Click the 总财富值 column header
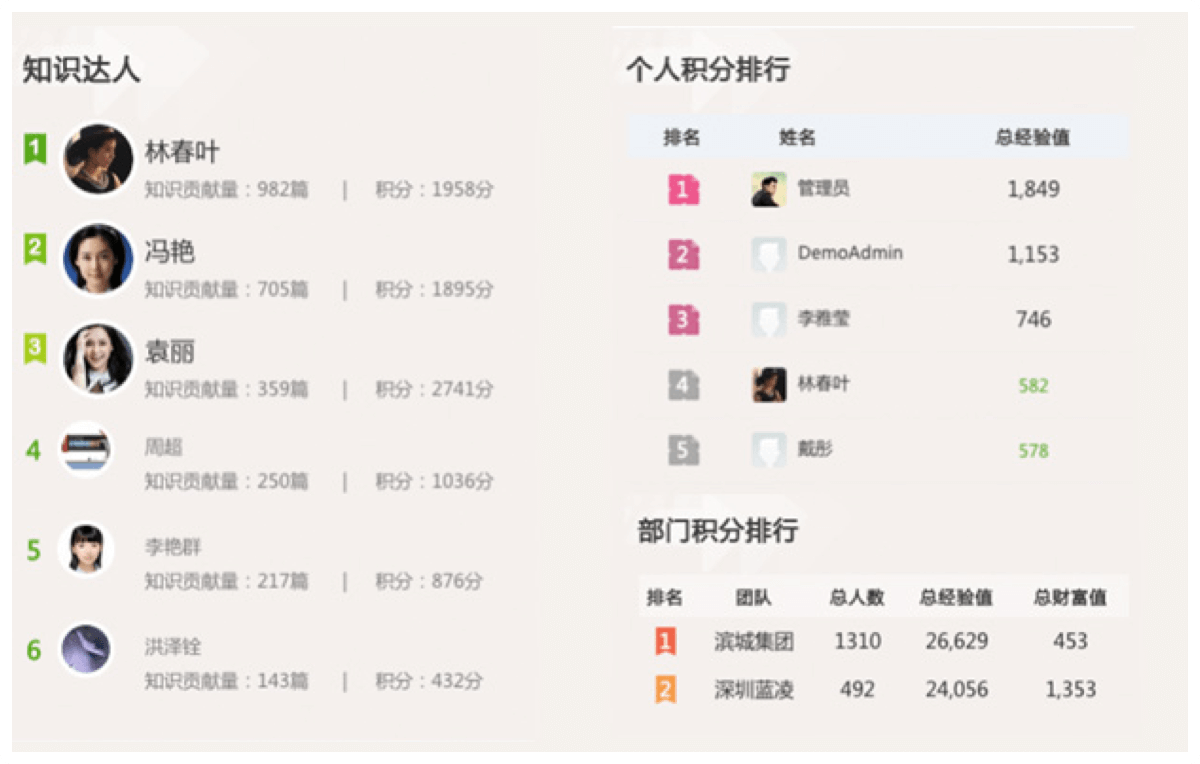The image size is (1200, 764). click(1069, 598)
